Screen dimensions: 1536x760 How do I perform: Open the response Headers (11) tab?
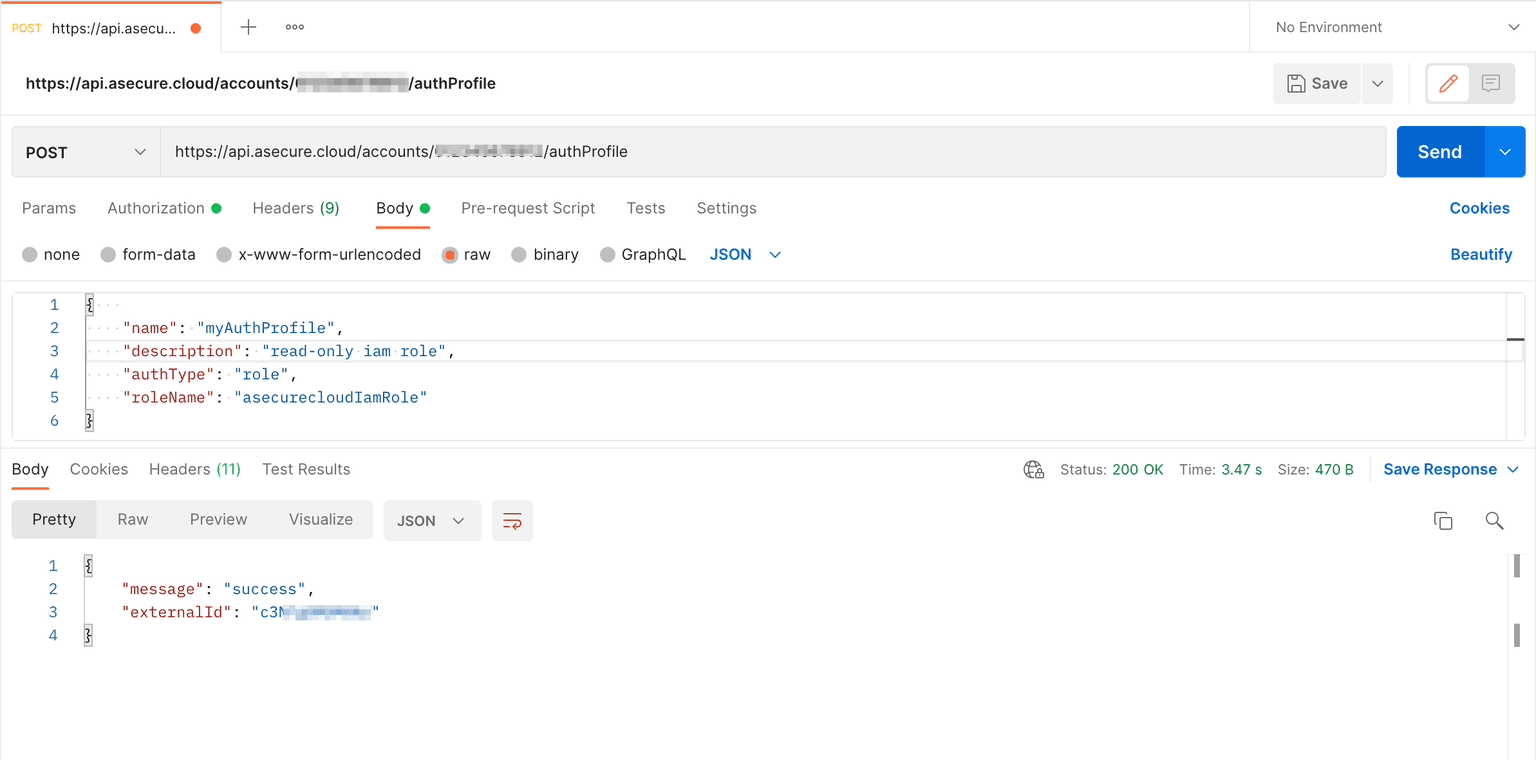pyautogui.click(x=195, y=469)
